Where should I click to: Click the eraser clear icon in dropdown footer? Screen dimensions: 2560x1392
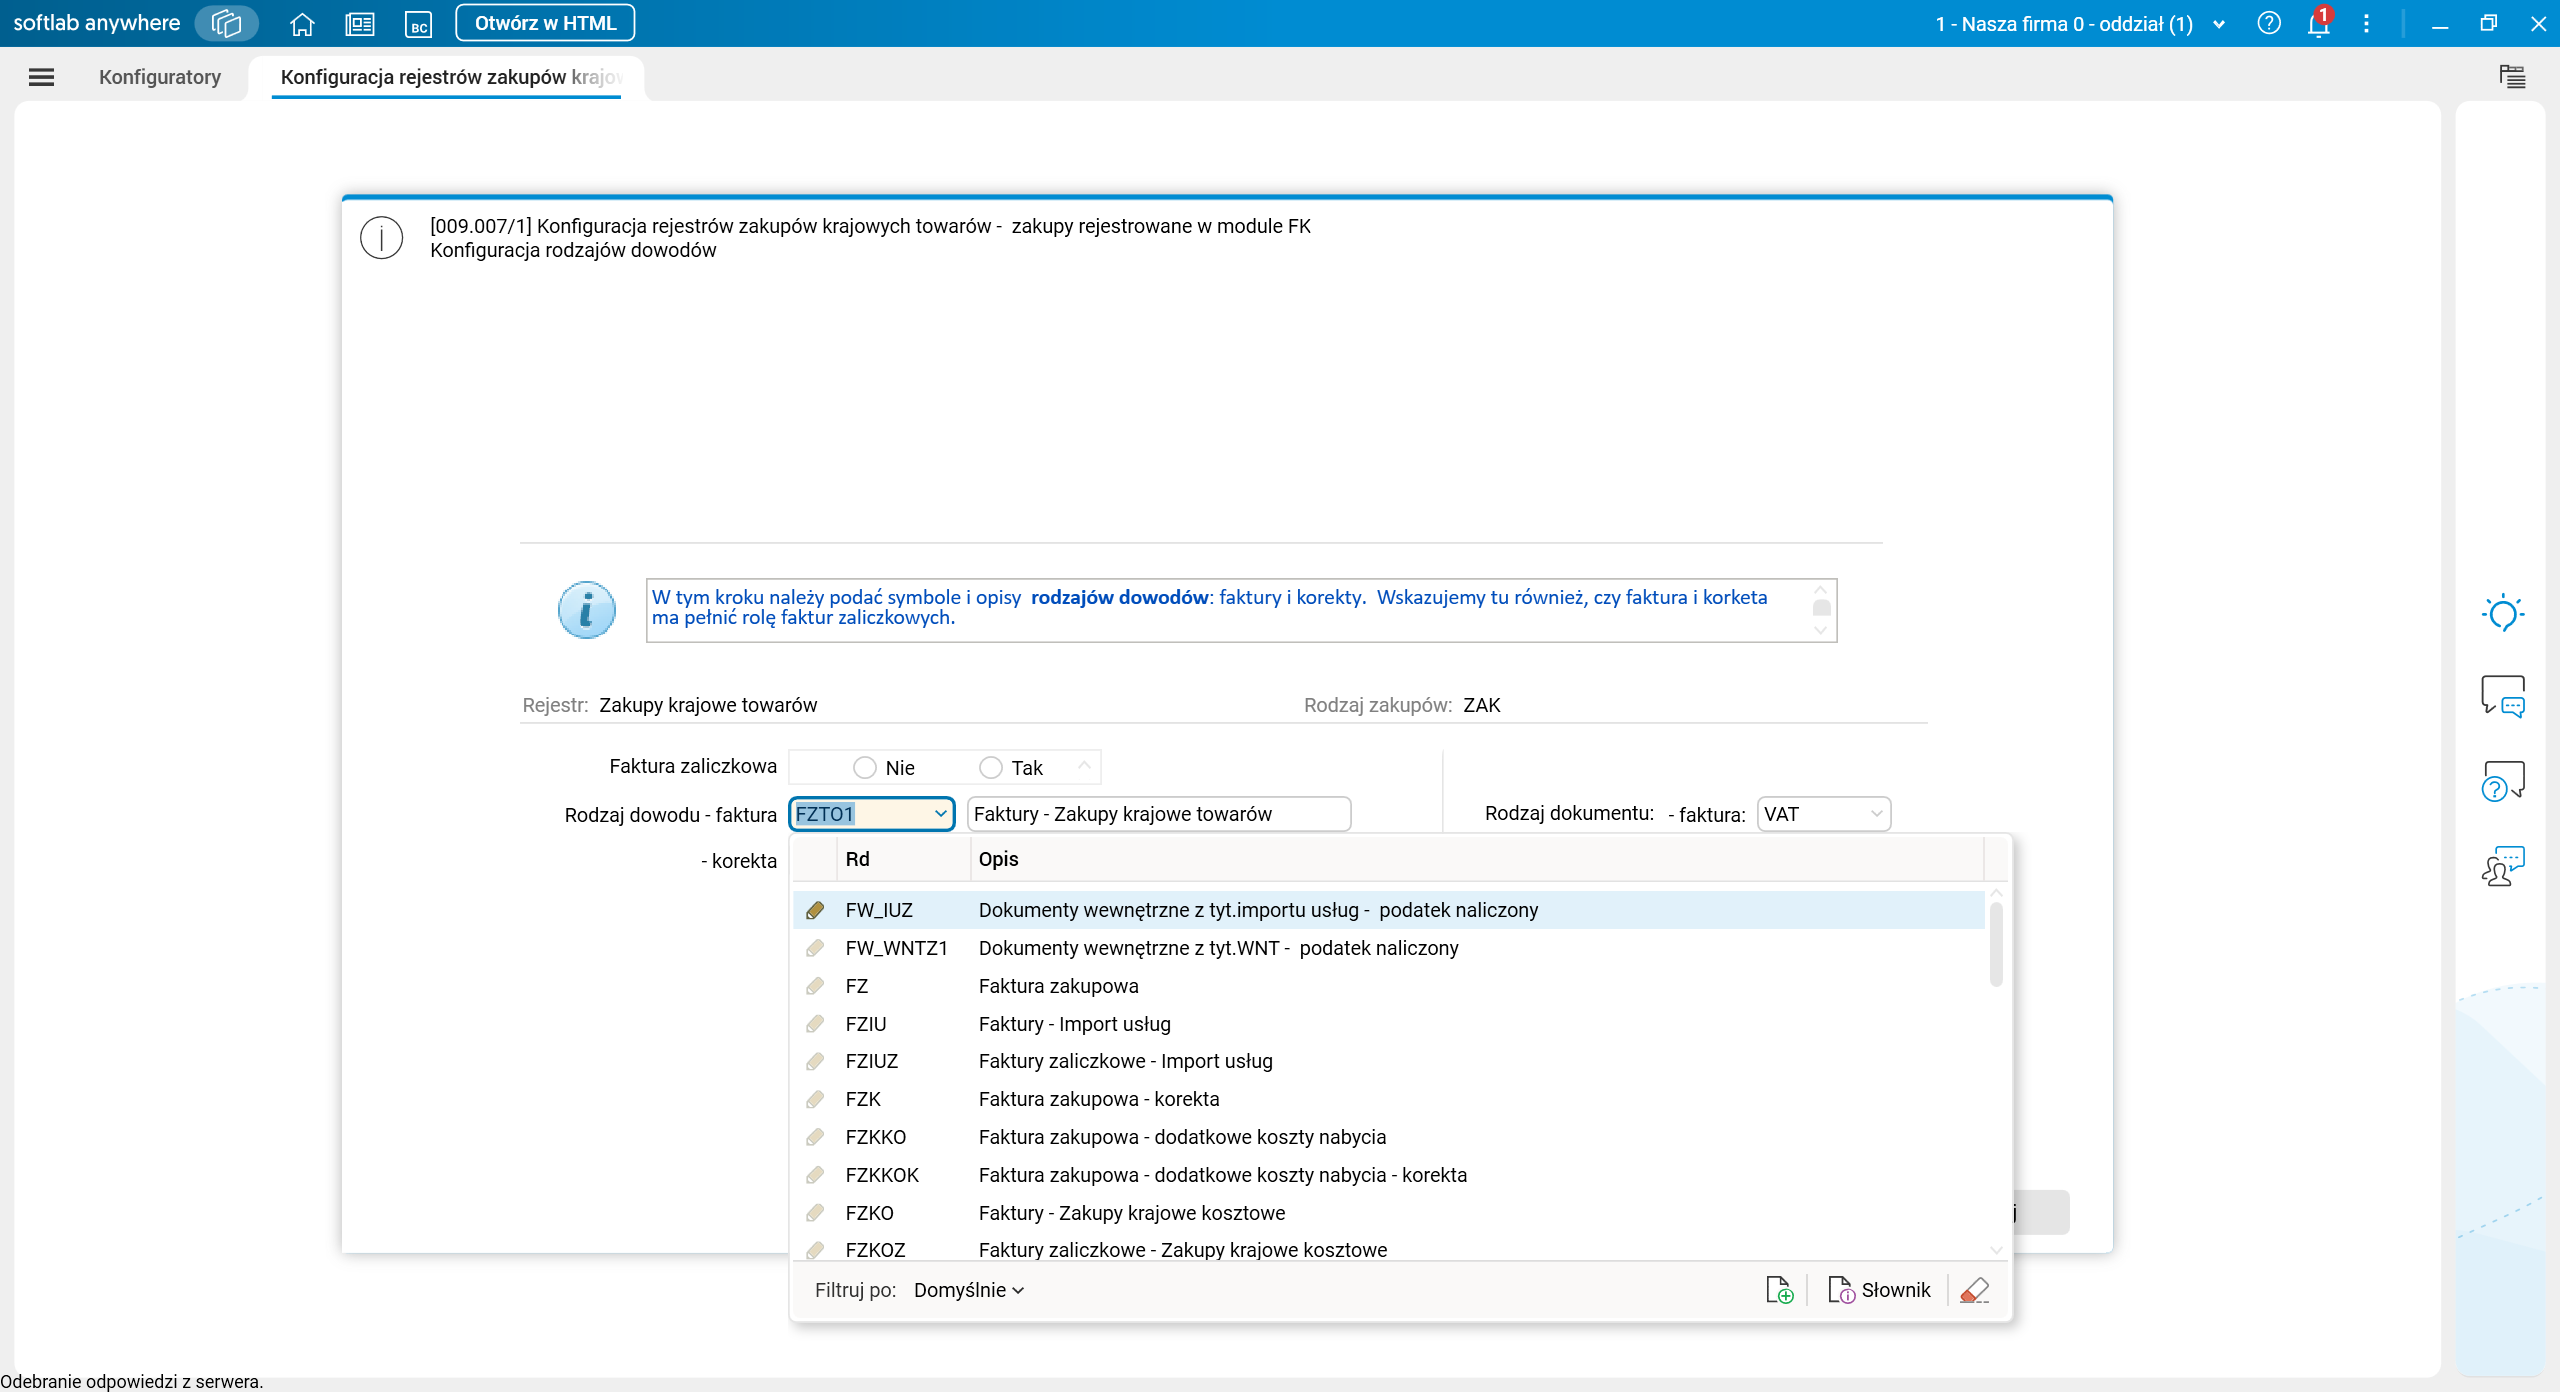click(x=1975, y=1290)
